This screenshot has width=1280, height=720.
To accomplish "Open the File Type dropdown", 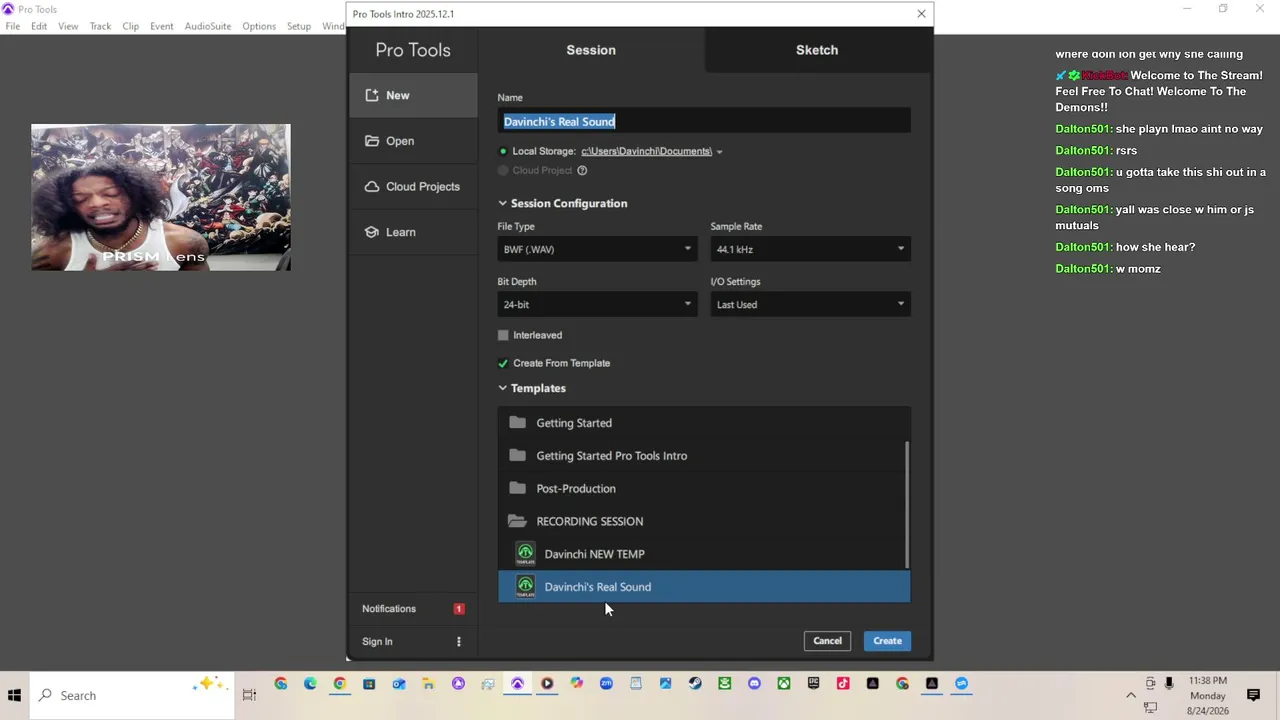I will (596, 249).
